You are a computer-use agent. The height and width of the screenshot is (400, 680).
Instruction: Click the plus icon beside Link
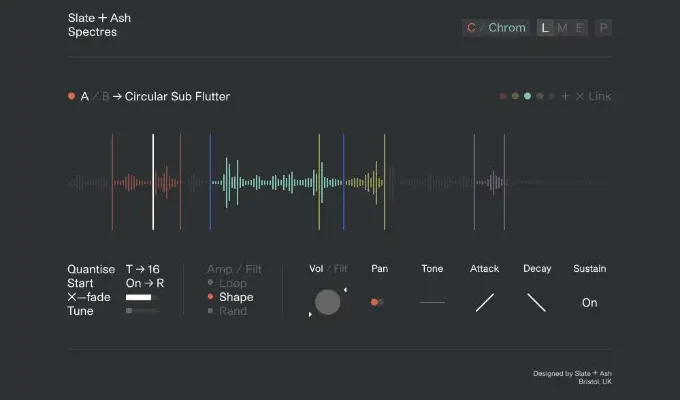coord(565,97)
